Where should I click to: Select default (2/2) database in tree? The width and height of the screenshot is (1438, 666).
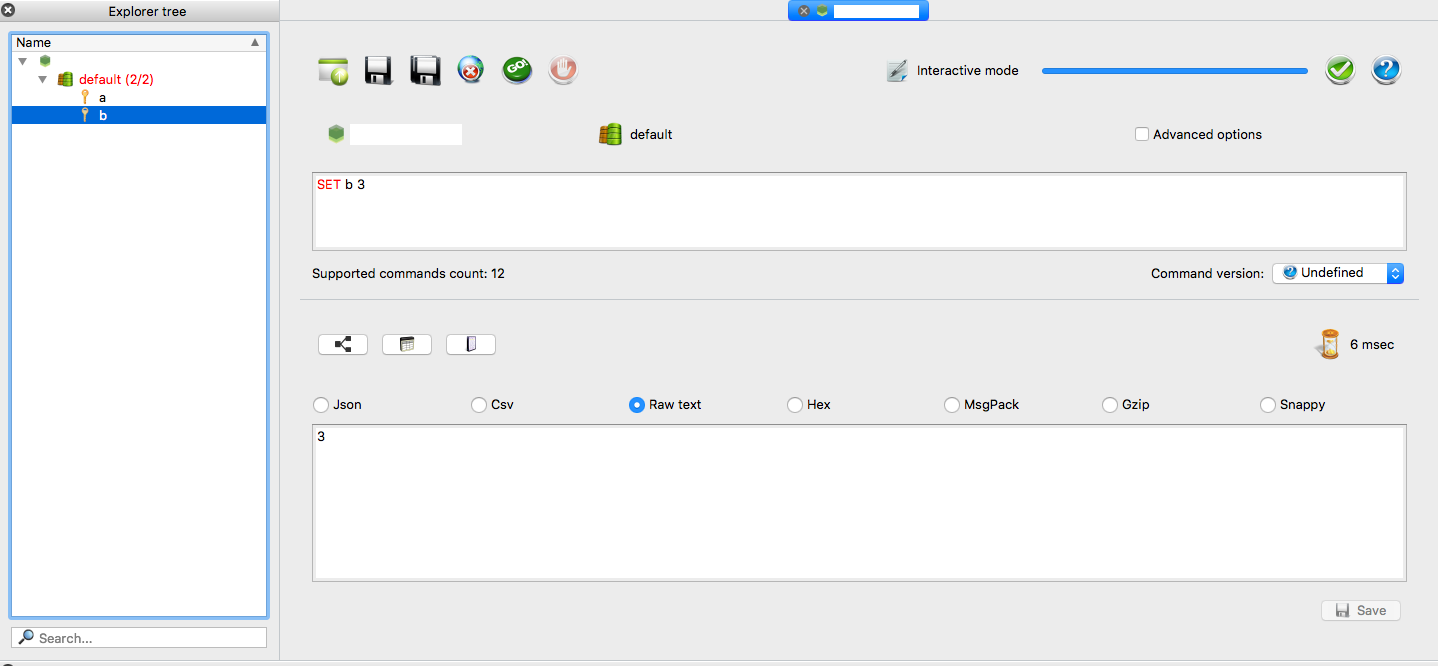tap(116, 79)
